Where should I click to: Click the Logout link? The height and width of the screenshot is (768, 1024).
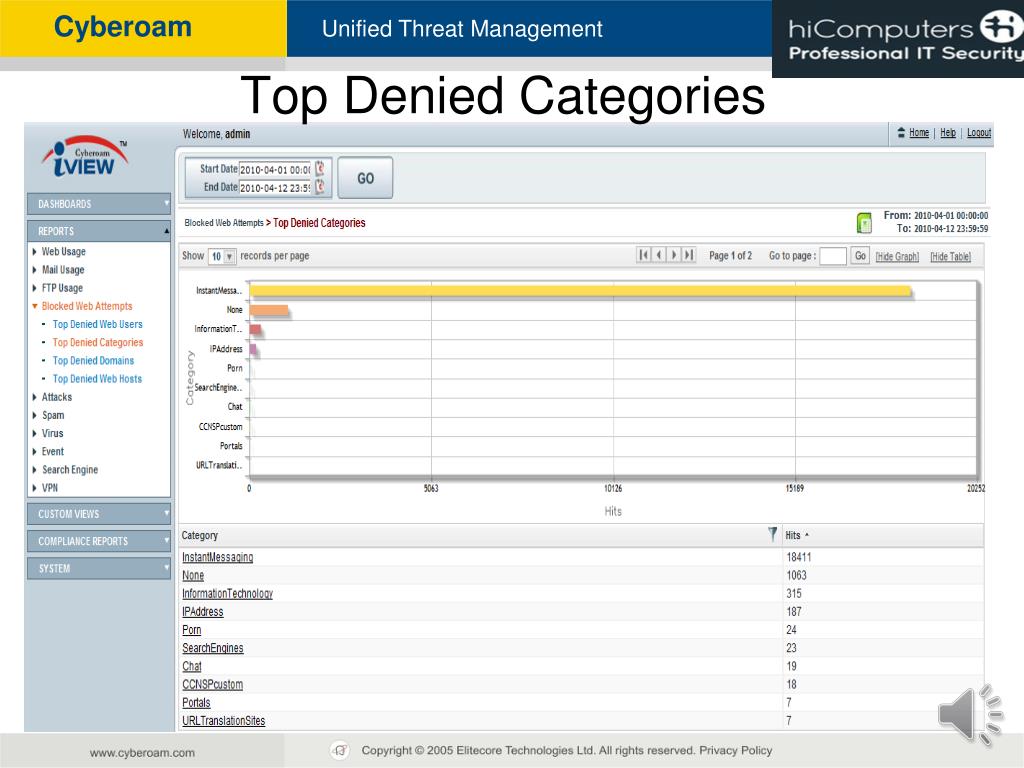coord(979,133)
